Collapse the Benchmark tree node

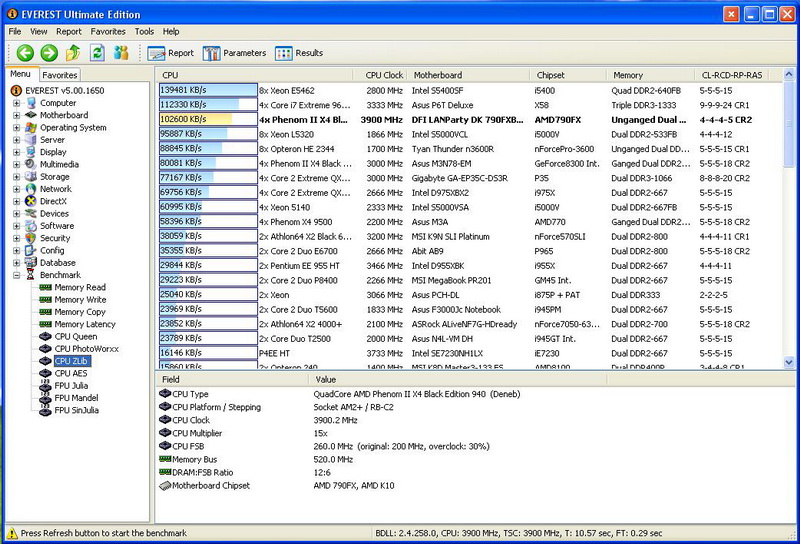tap(16, 275)
